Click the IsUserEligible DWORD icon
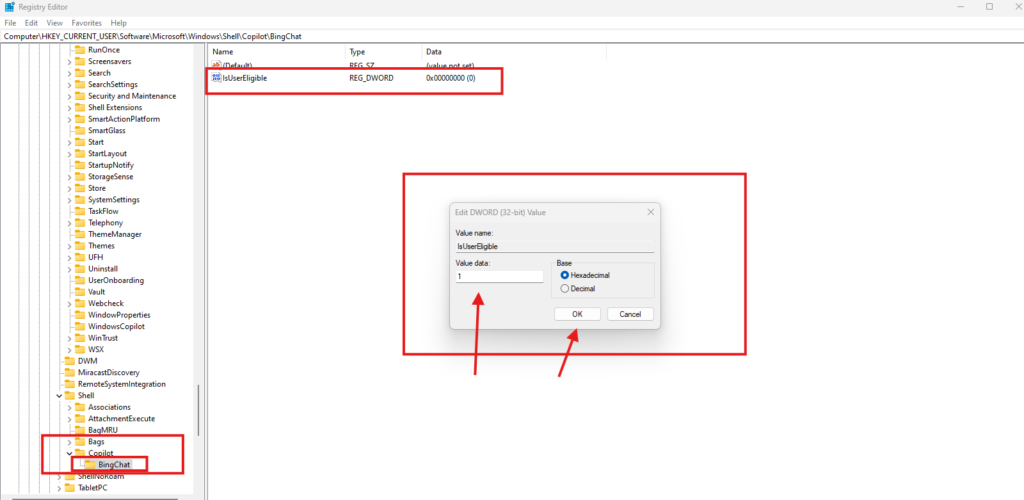Viewport: 1024px width, 500px height. (x=217, y=78)
